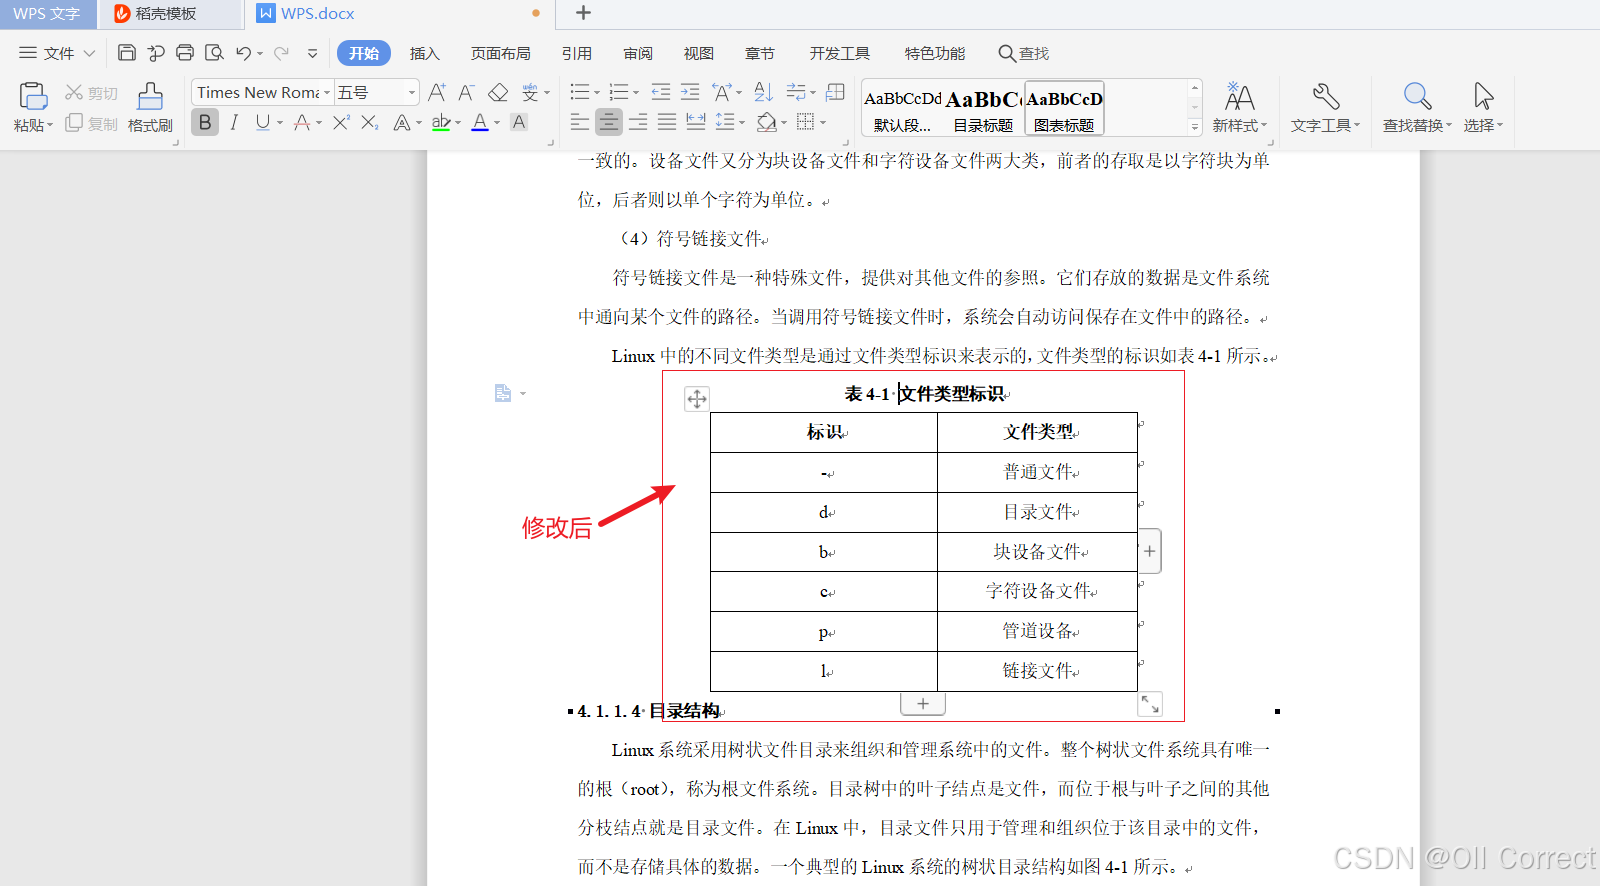Open borders dropdown
The image size is (1600, 886).
822,123
